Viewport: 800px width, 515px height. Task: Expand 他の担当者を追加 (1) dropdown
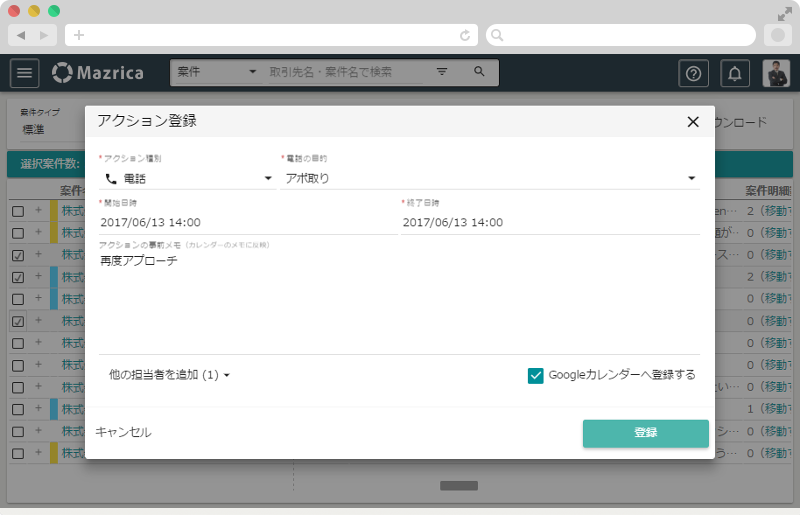pyautogui.click(x=169, y=375)
